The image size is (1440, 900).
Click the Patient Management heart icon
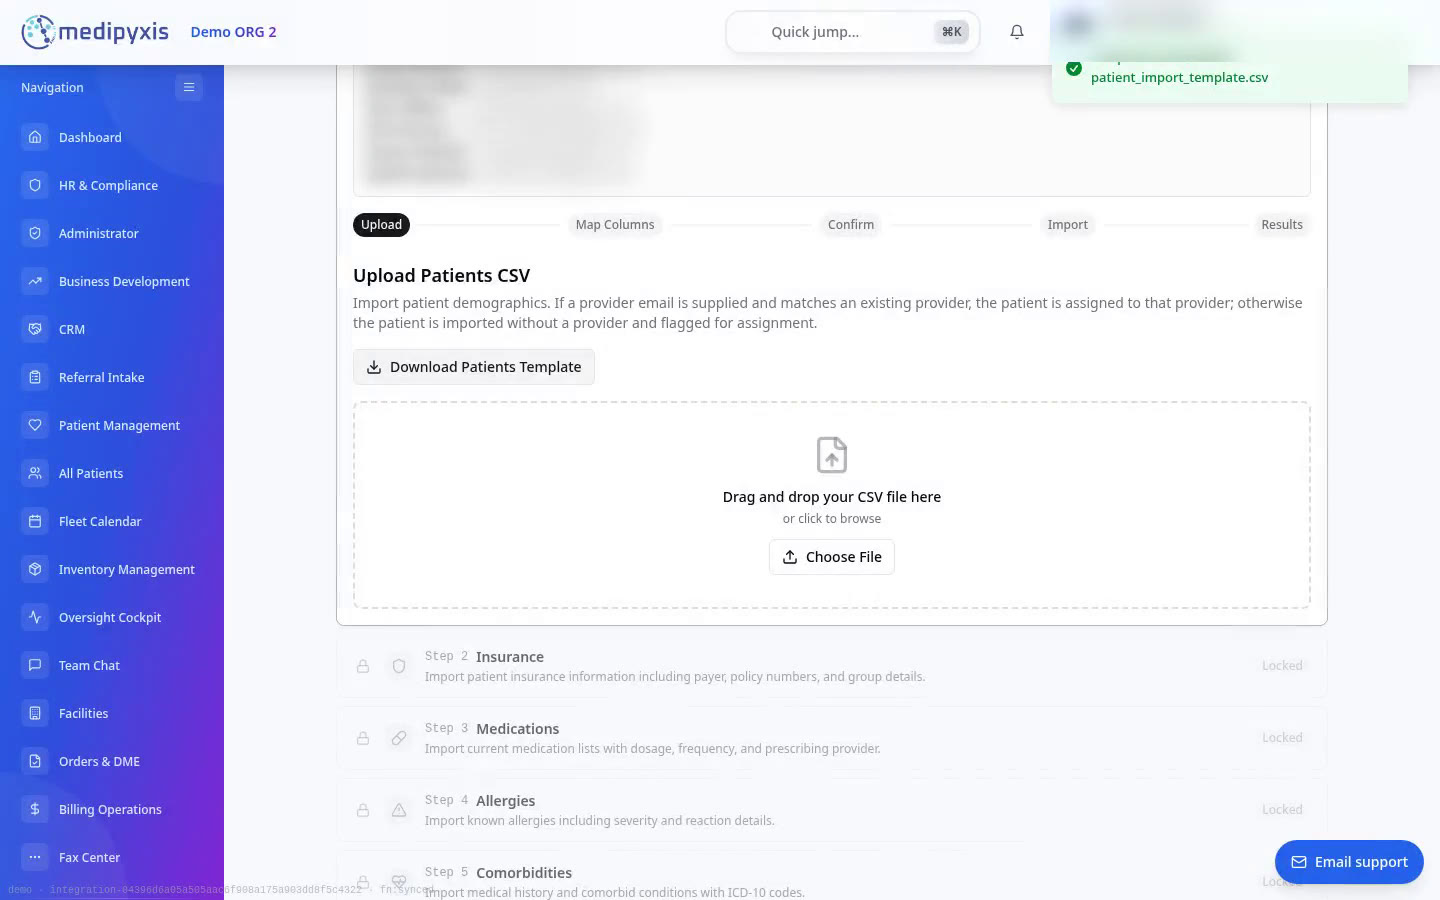pos(35,425)
